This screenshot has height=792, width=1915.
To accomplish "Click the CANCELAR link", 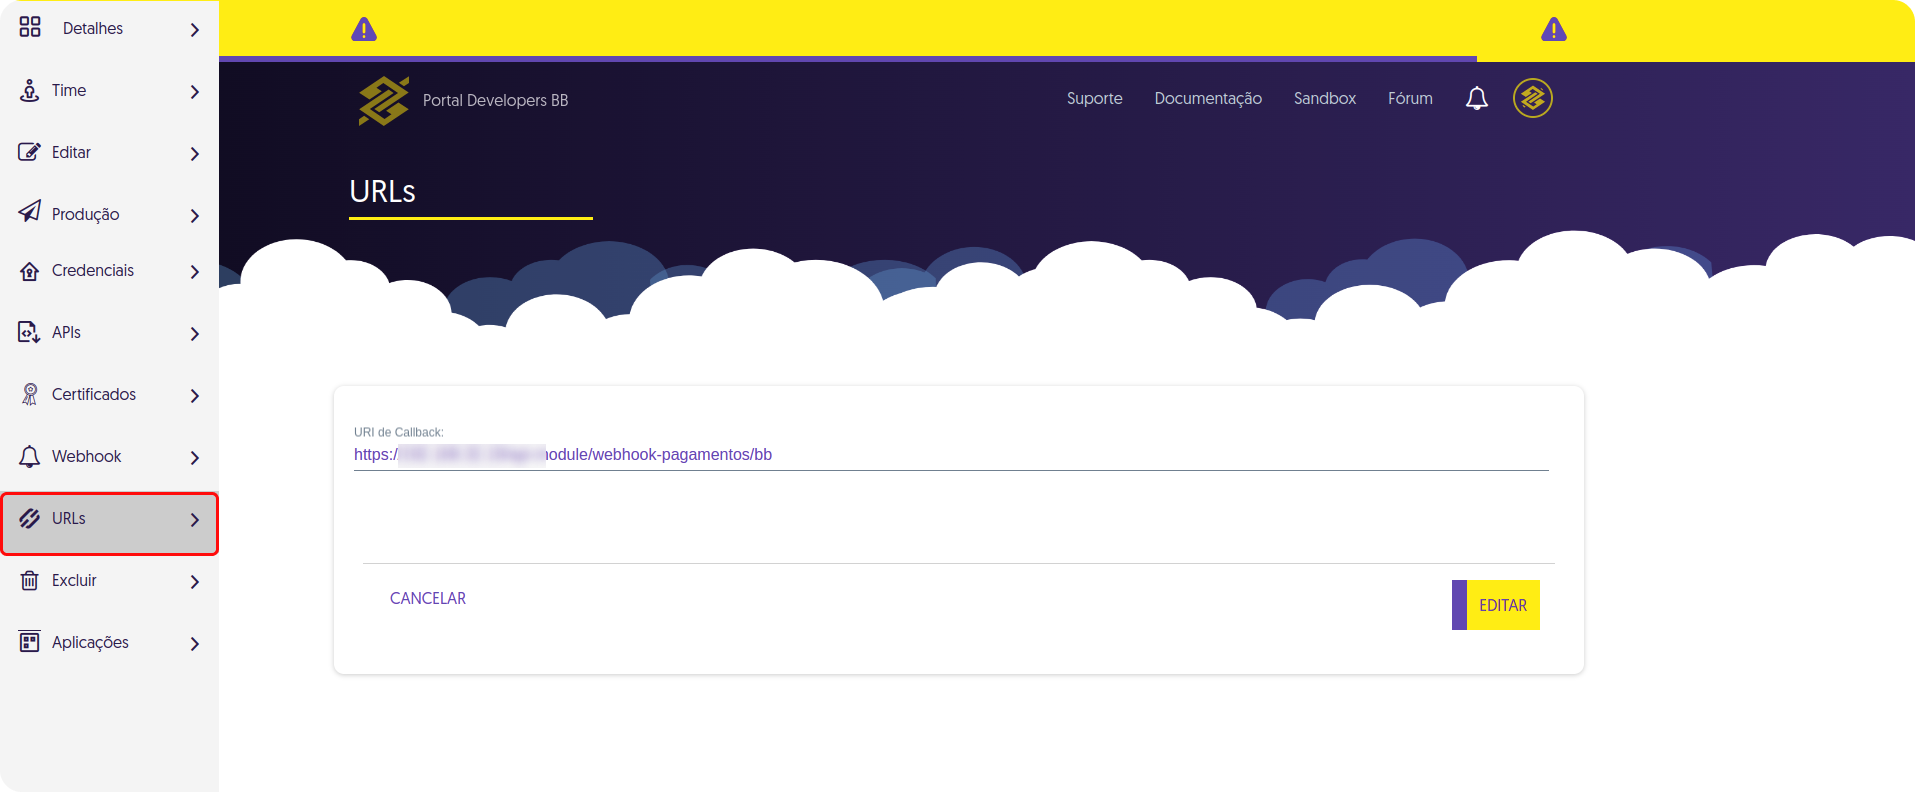I will pos(428,598).
